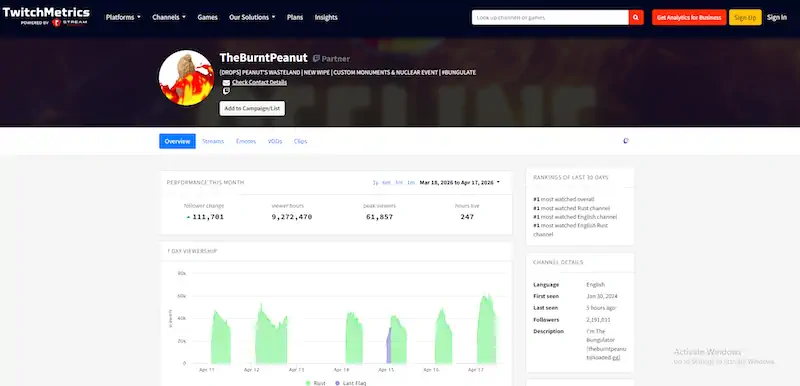Select the 1y time range
800x386 pixels.
tap(376, 183)
